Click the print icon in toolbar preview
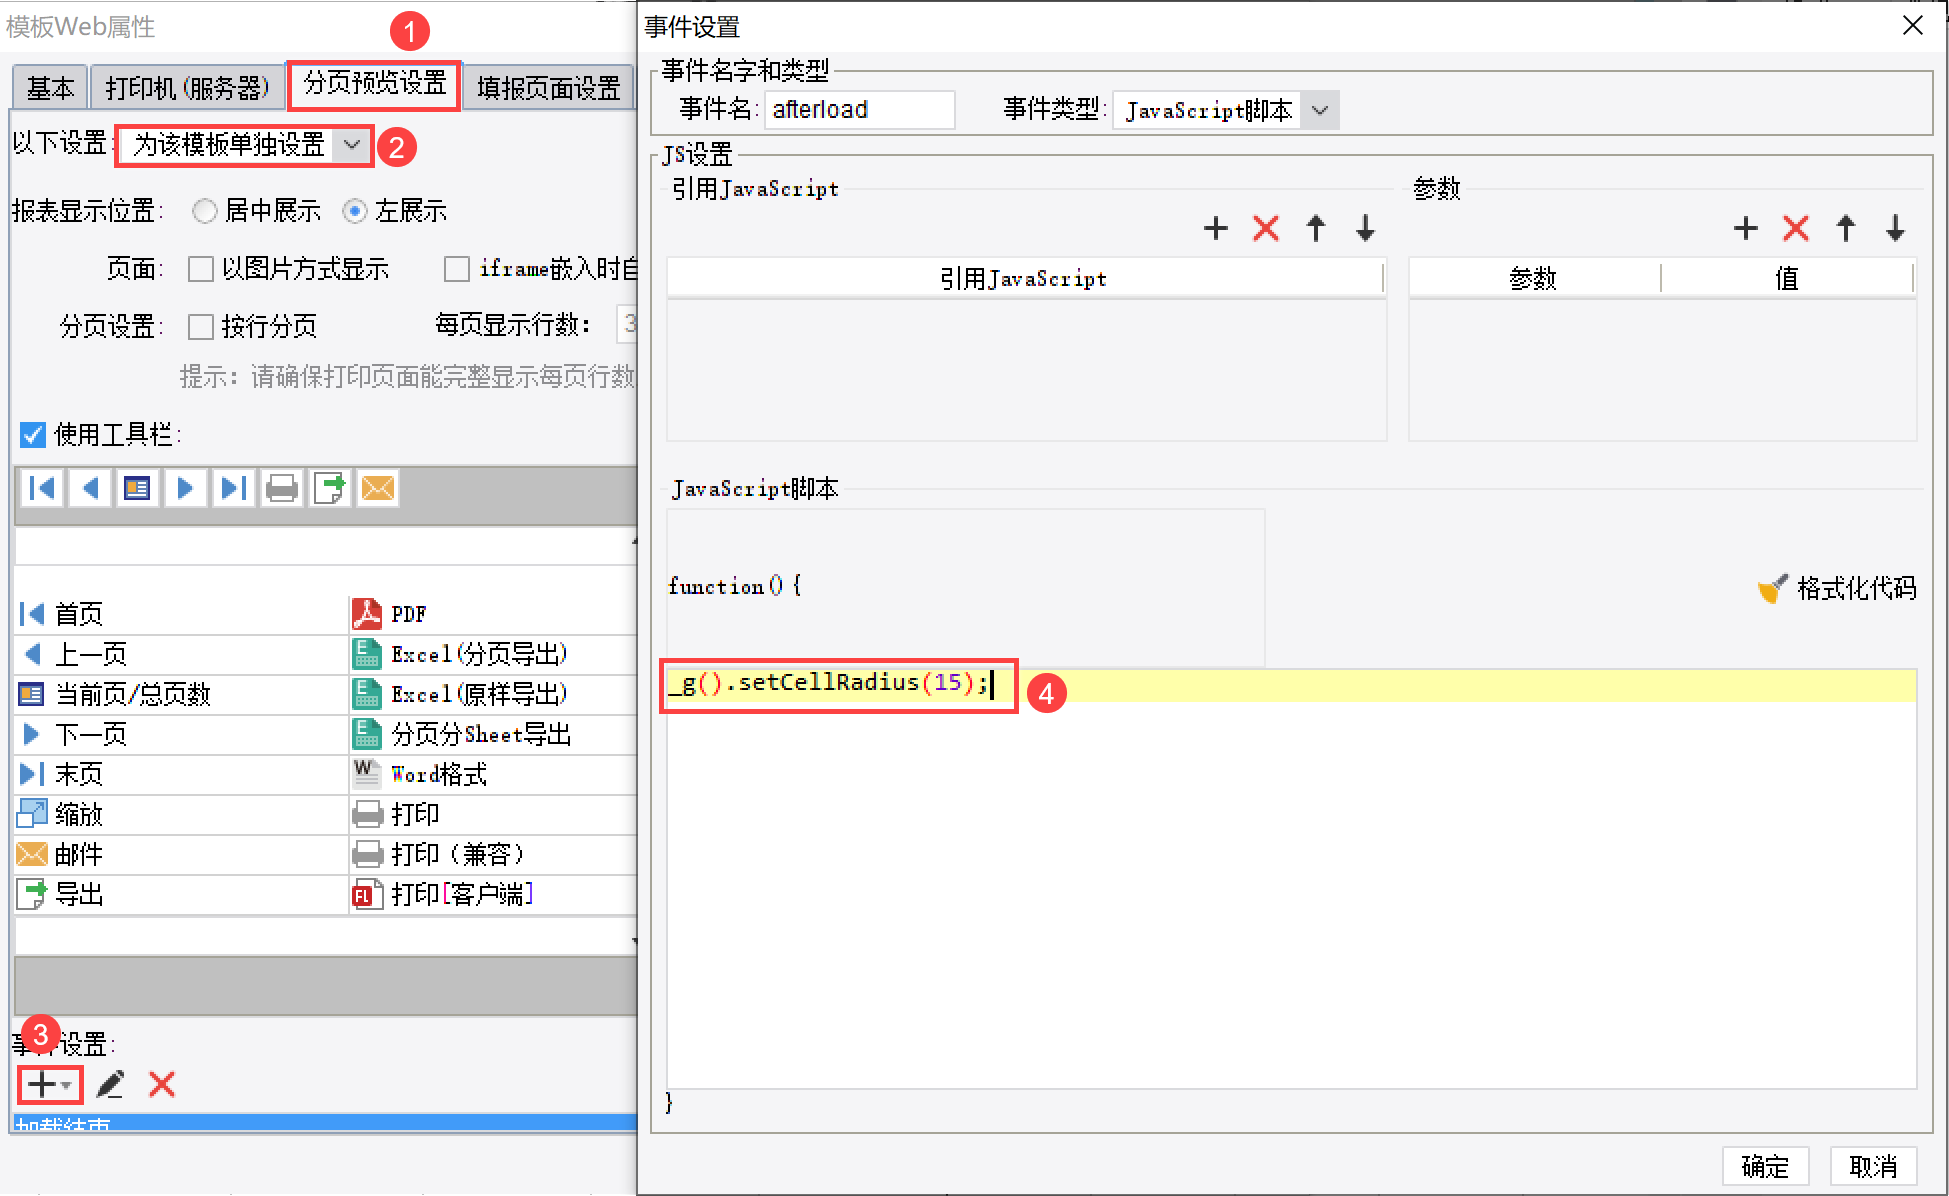1949x1196 pixels. tap(282, 488)
